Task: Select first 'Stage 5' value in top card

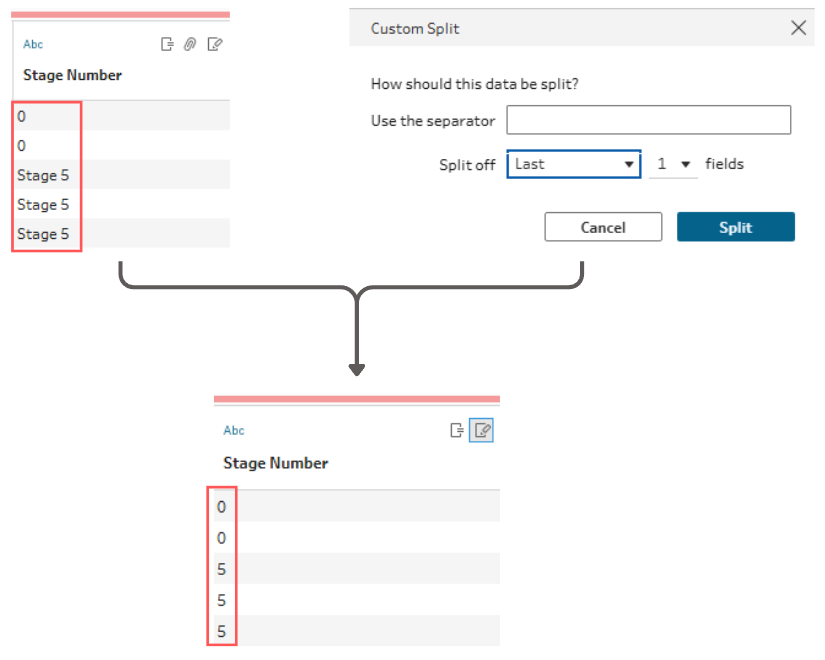Action: 43,175
